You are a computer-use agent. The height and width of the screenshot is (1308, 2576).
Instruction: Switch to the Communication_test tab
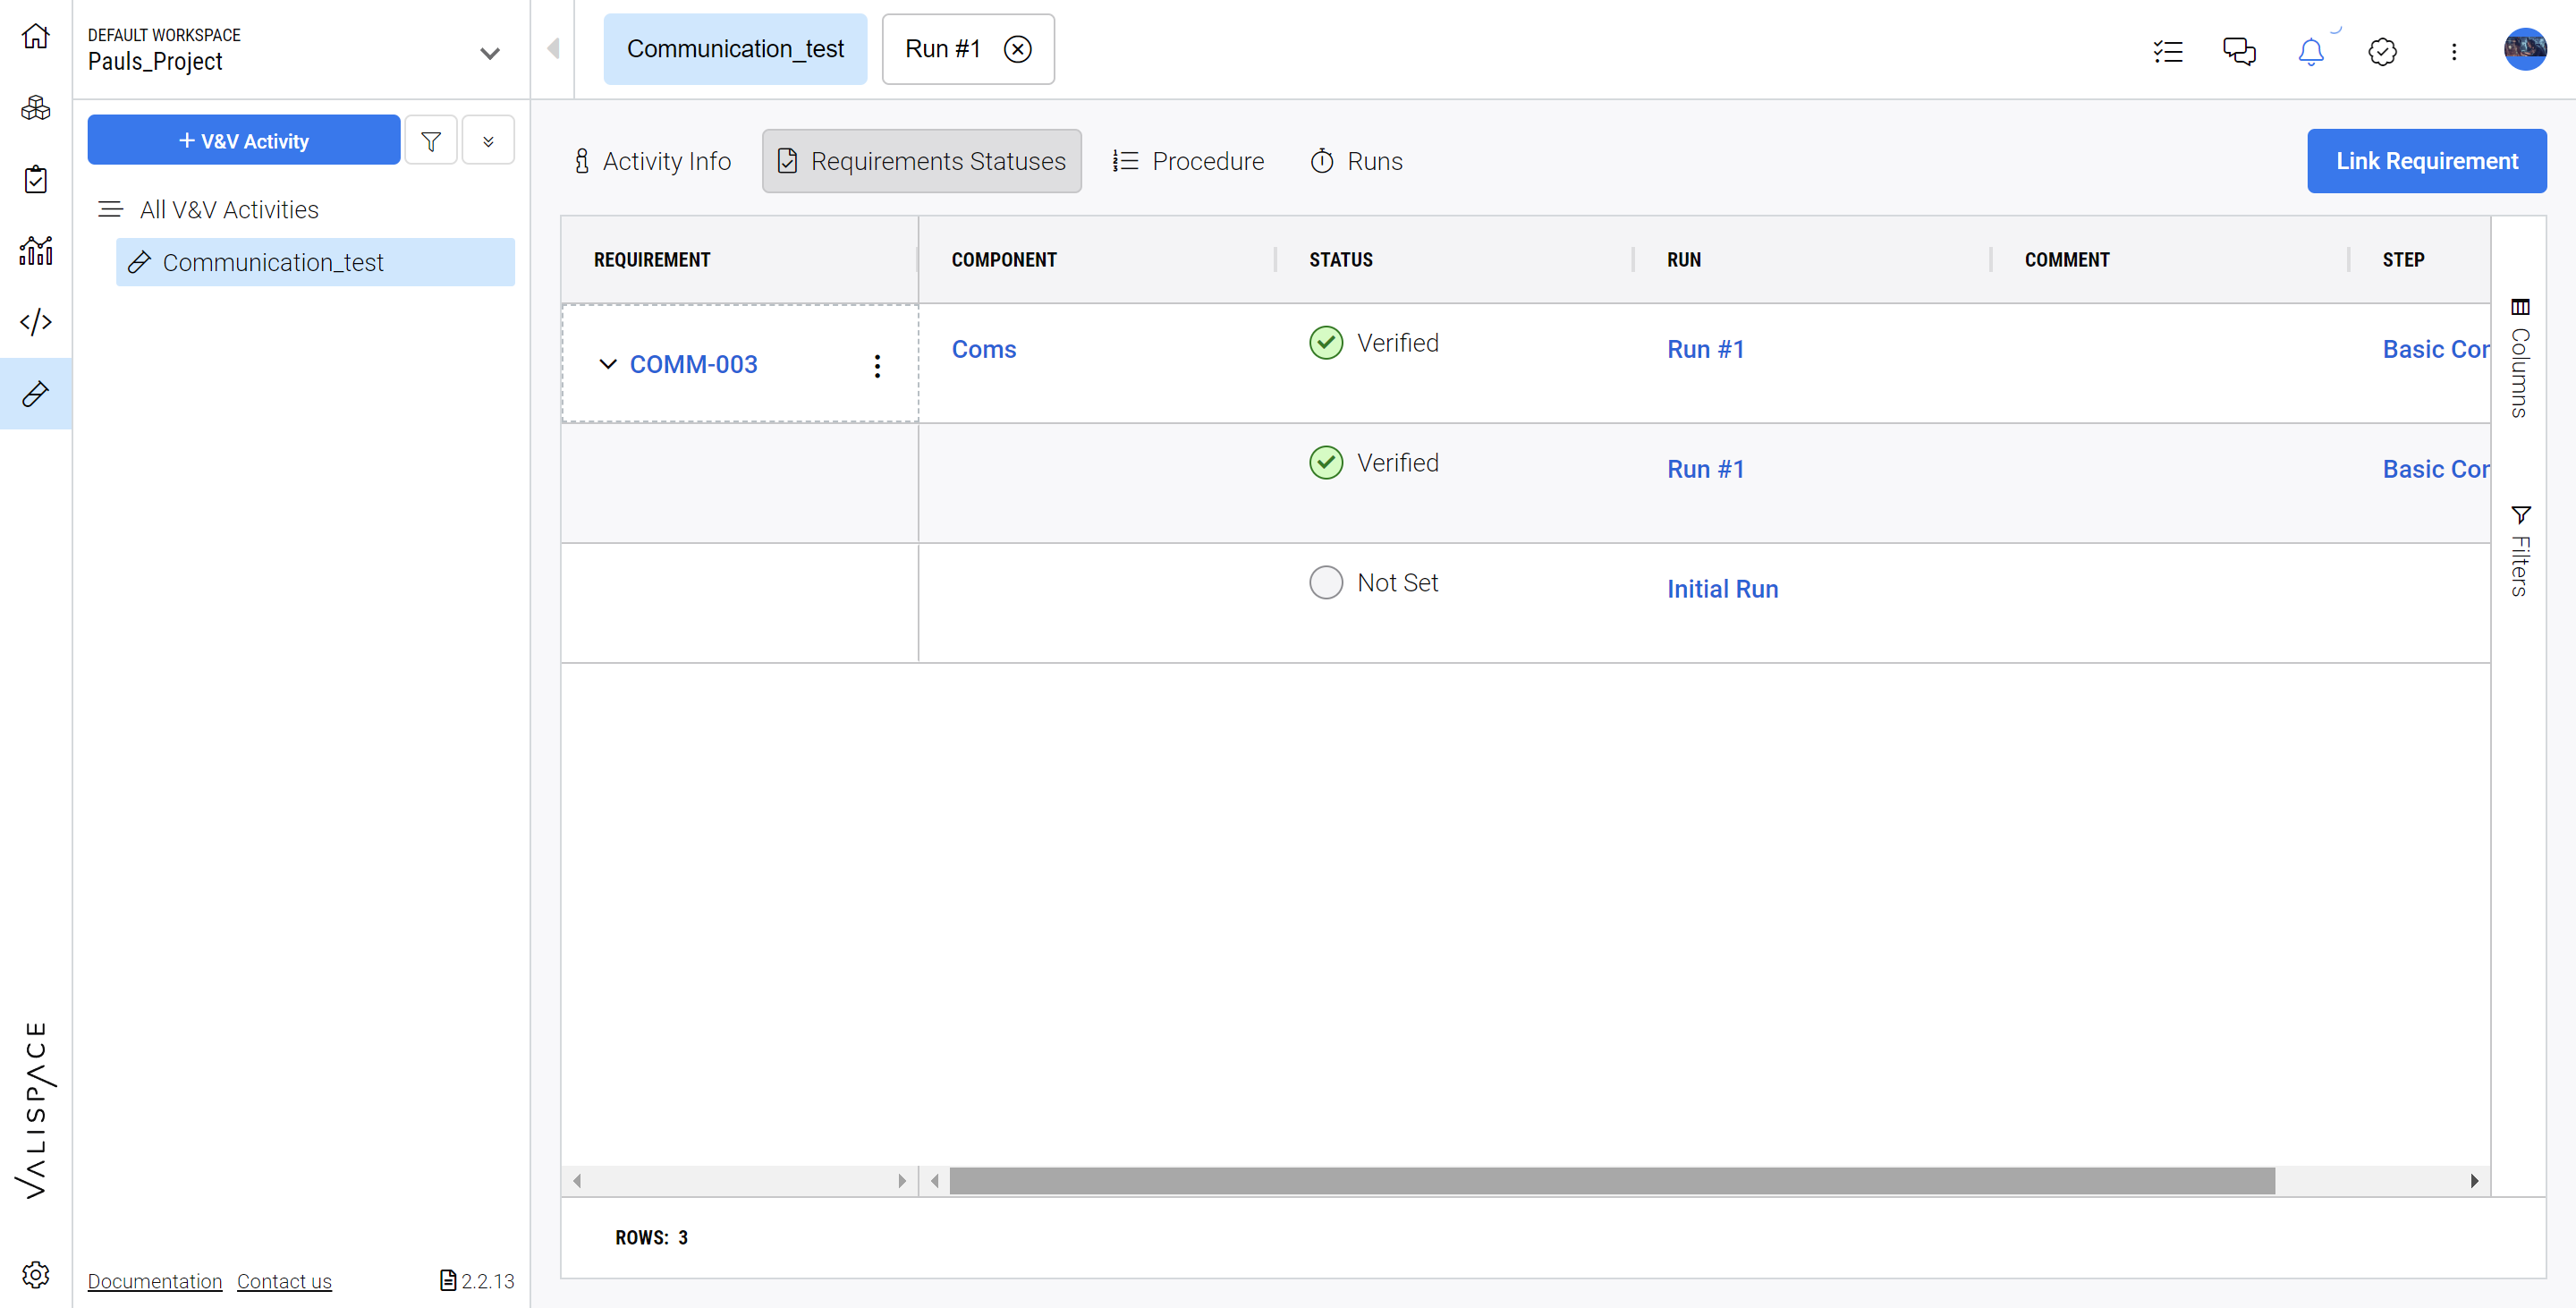click(x=735, y=49)
